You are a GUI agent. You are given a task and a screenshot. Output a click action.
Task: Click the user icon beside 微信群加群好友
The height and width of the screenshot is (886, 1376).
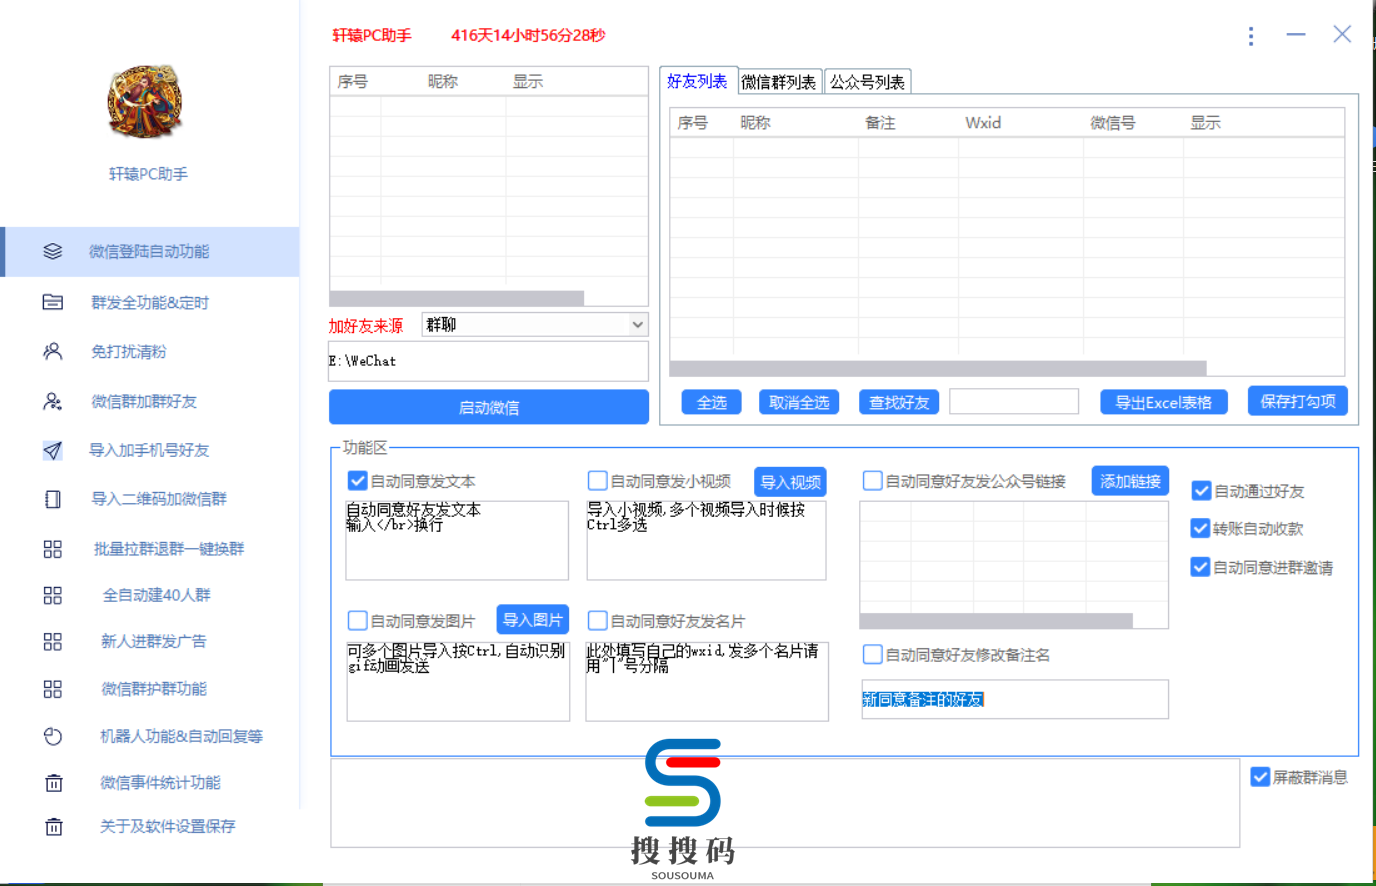tap(53, 401)
